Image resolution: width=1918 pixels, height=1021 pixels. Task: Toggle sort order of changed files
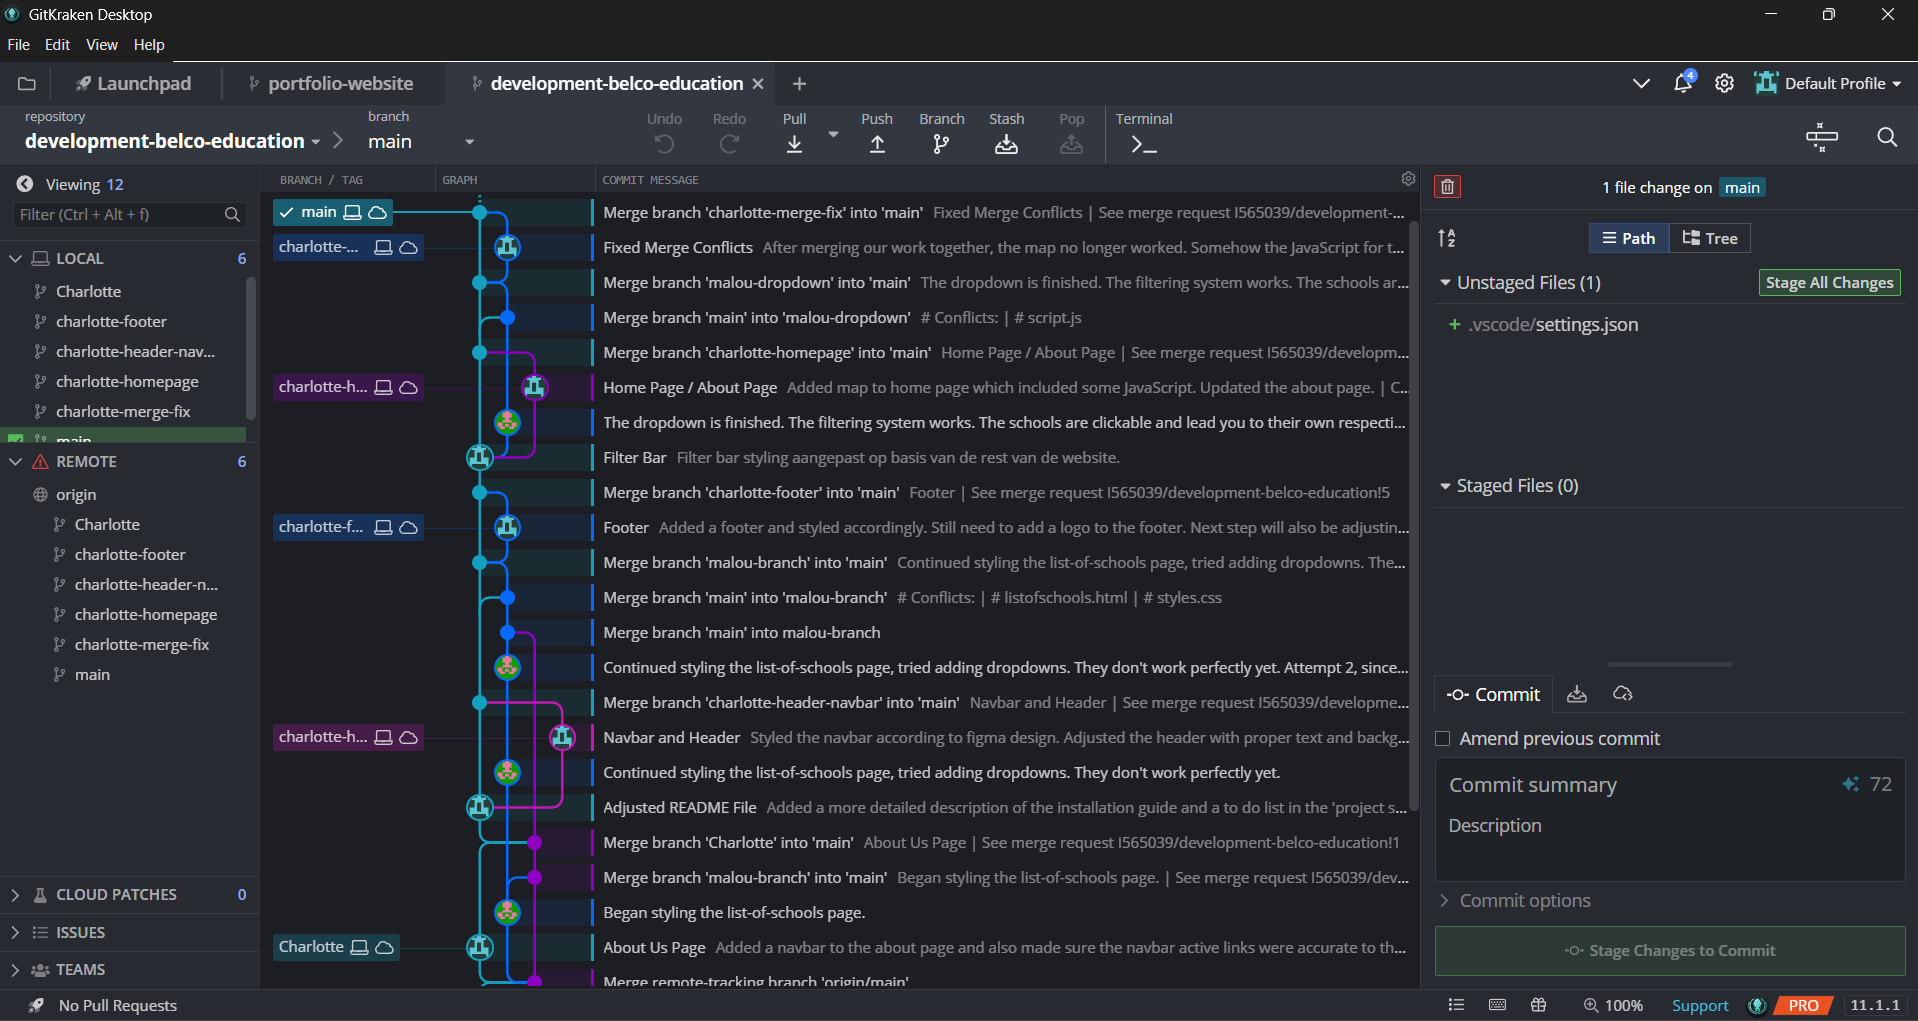1446,238
